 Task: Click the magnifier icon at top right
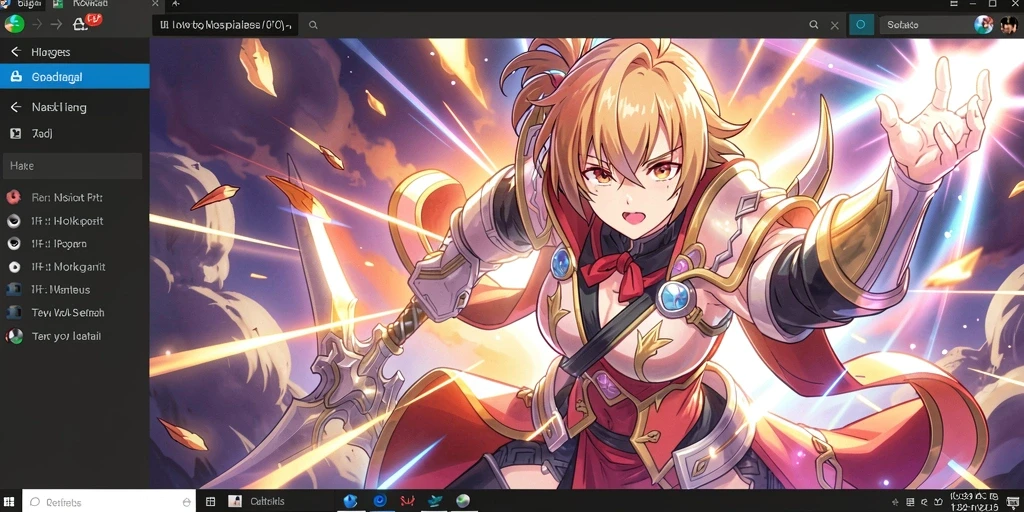coord(814,25)
